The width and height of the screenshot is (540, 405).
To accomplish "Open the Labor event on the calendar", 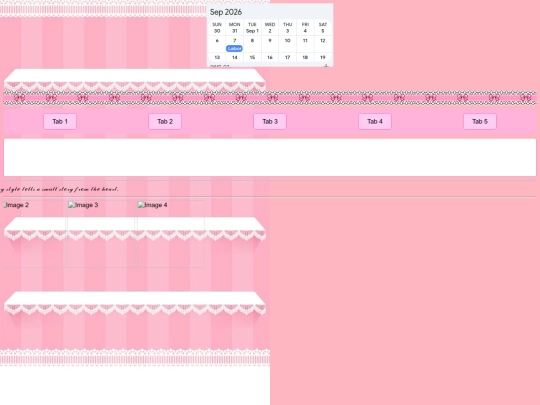I will tap(235, 49).
